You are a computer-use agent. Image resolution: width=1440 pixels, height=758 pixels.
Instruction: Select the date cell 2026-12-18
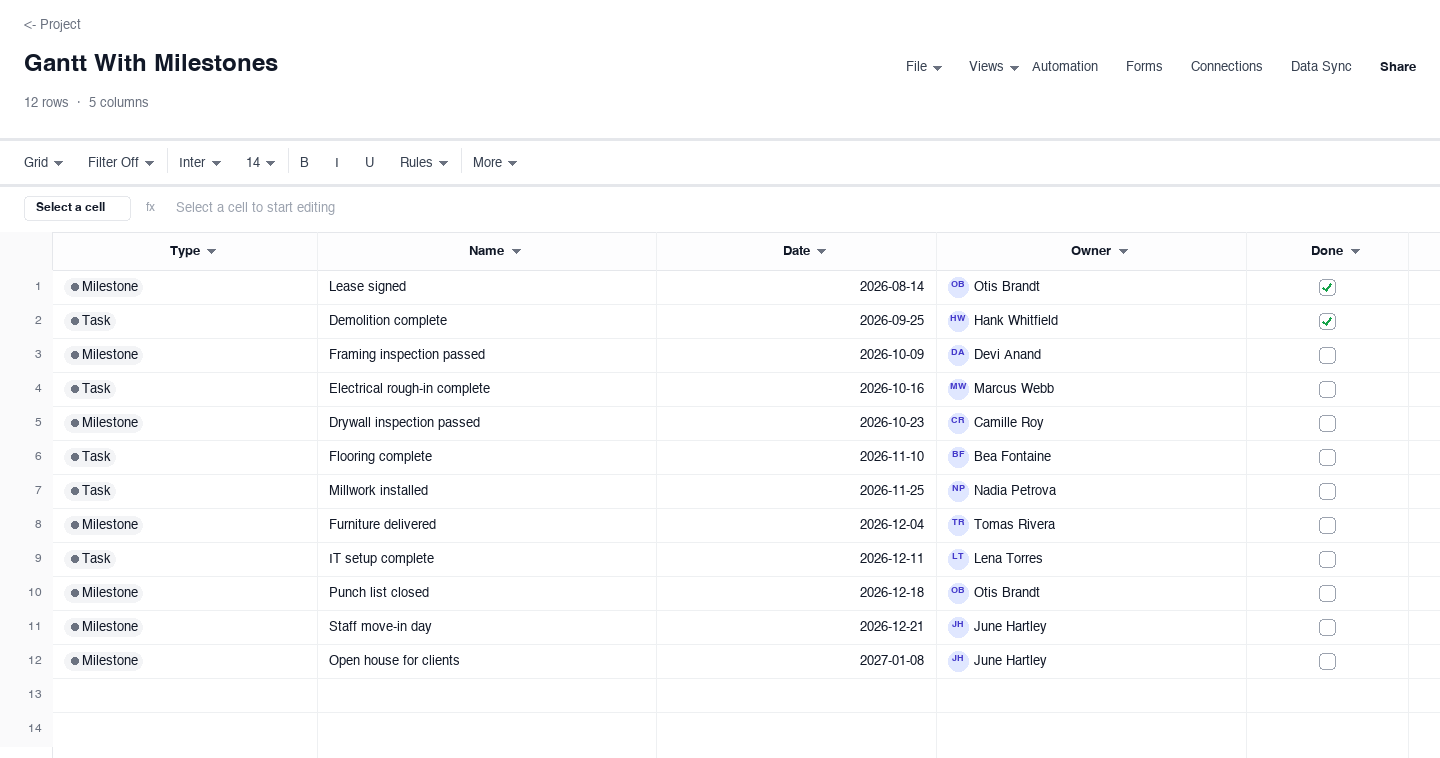[x=796, y=593]
